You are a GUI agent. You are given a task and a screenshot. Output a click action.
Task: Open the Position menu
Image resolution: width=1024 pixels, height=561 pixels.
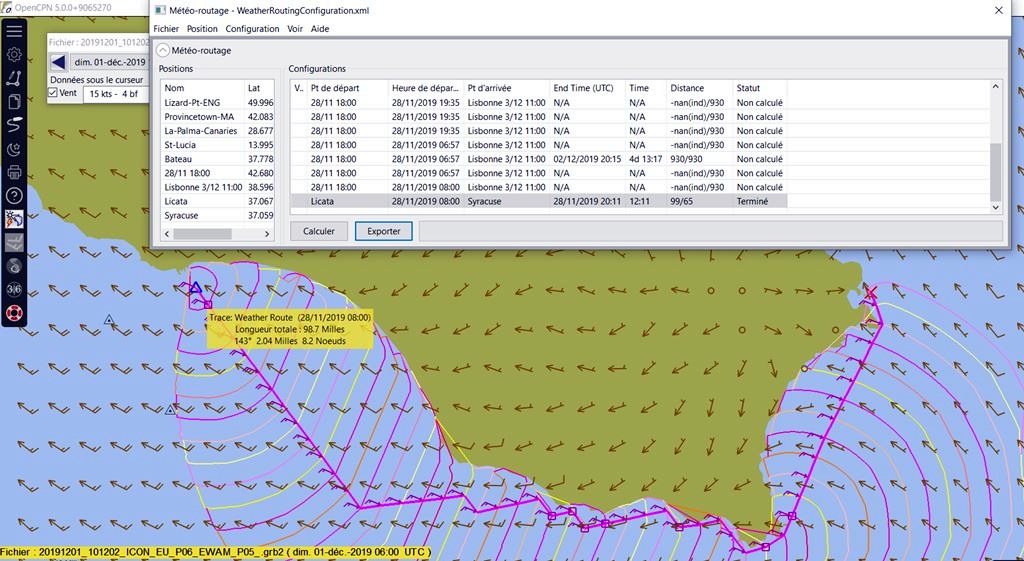[x=202, y=29]
